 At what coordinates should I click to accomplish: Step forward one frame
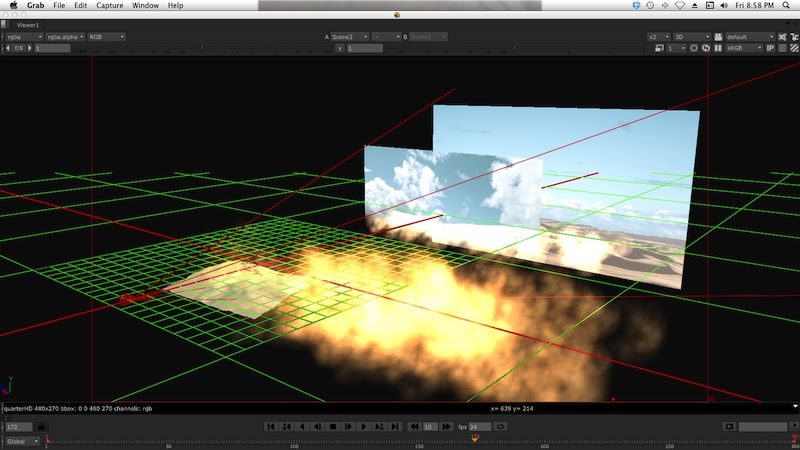coord(348,427)
